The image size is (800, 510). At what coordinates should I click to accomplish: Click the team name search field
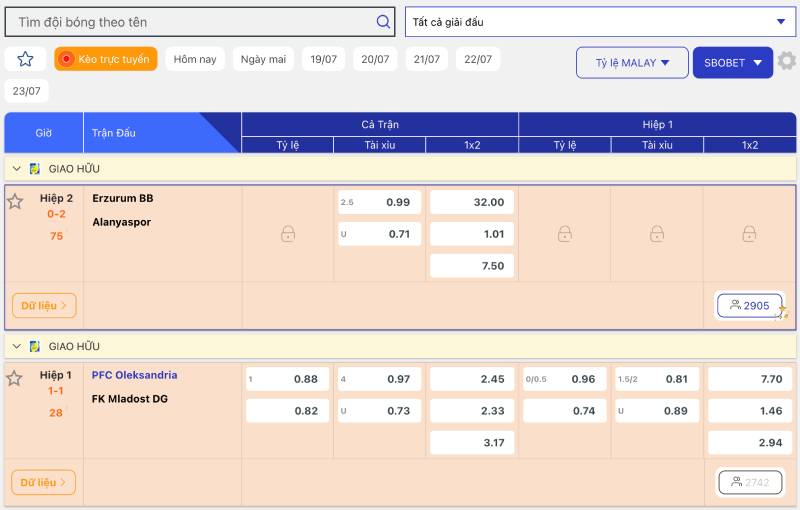pyautogui.click(x=190, y=21)
